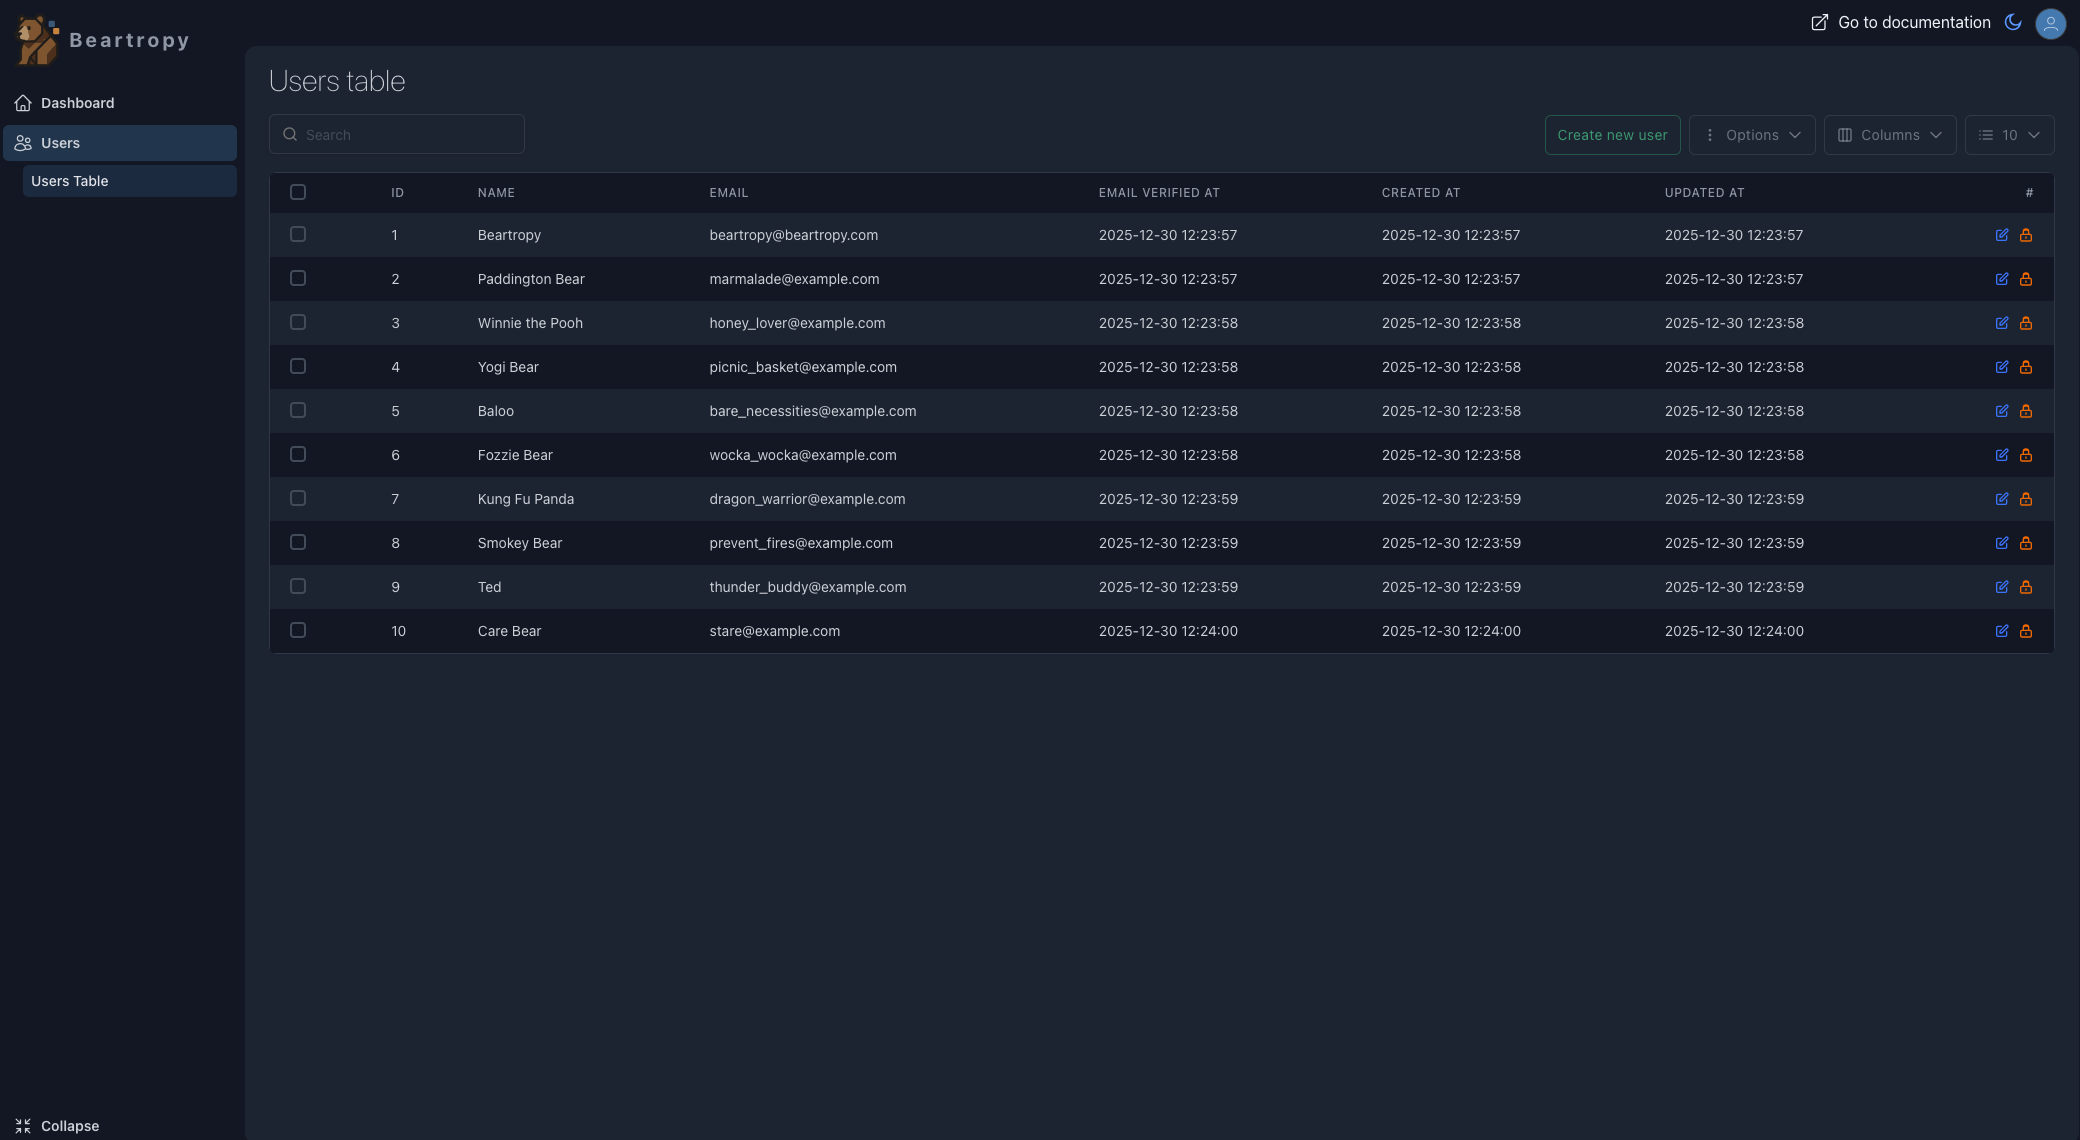Click the lock icon for Winnie the Pooh
Image resolution: width=2080 pixels, height=1140 pixels.
click(2025, 323)
